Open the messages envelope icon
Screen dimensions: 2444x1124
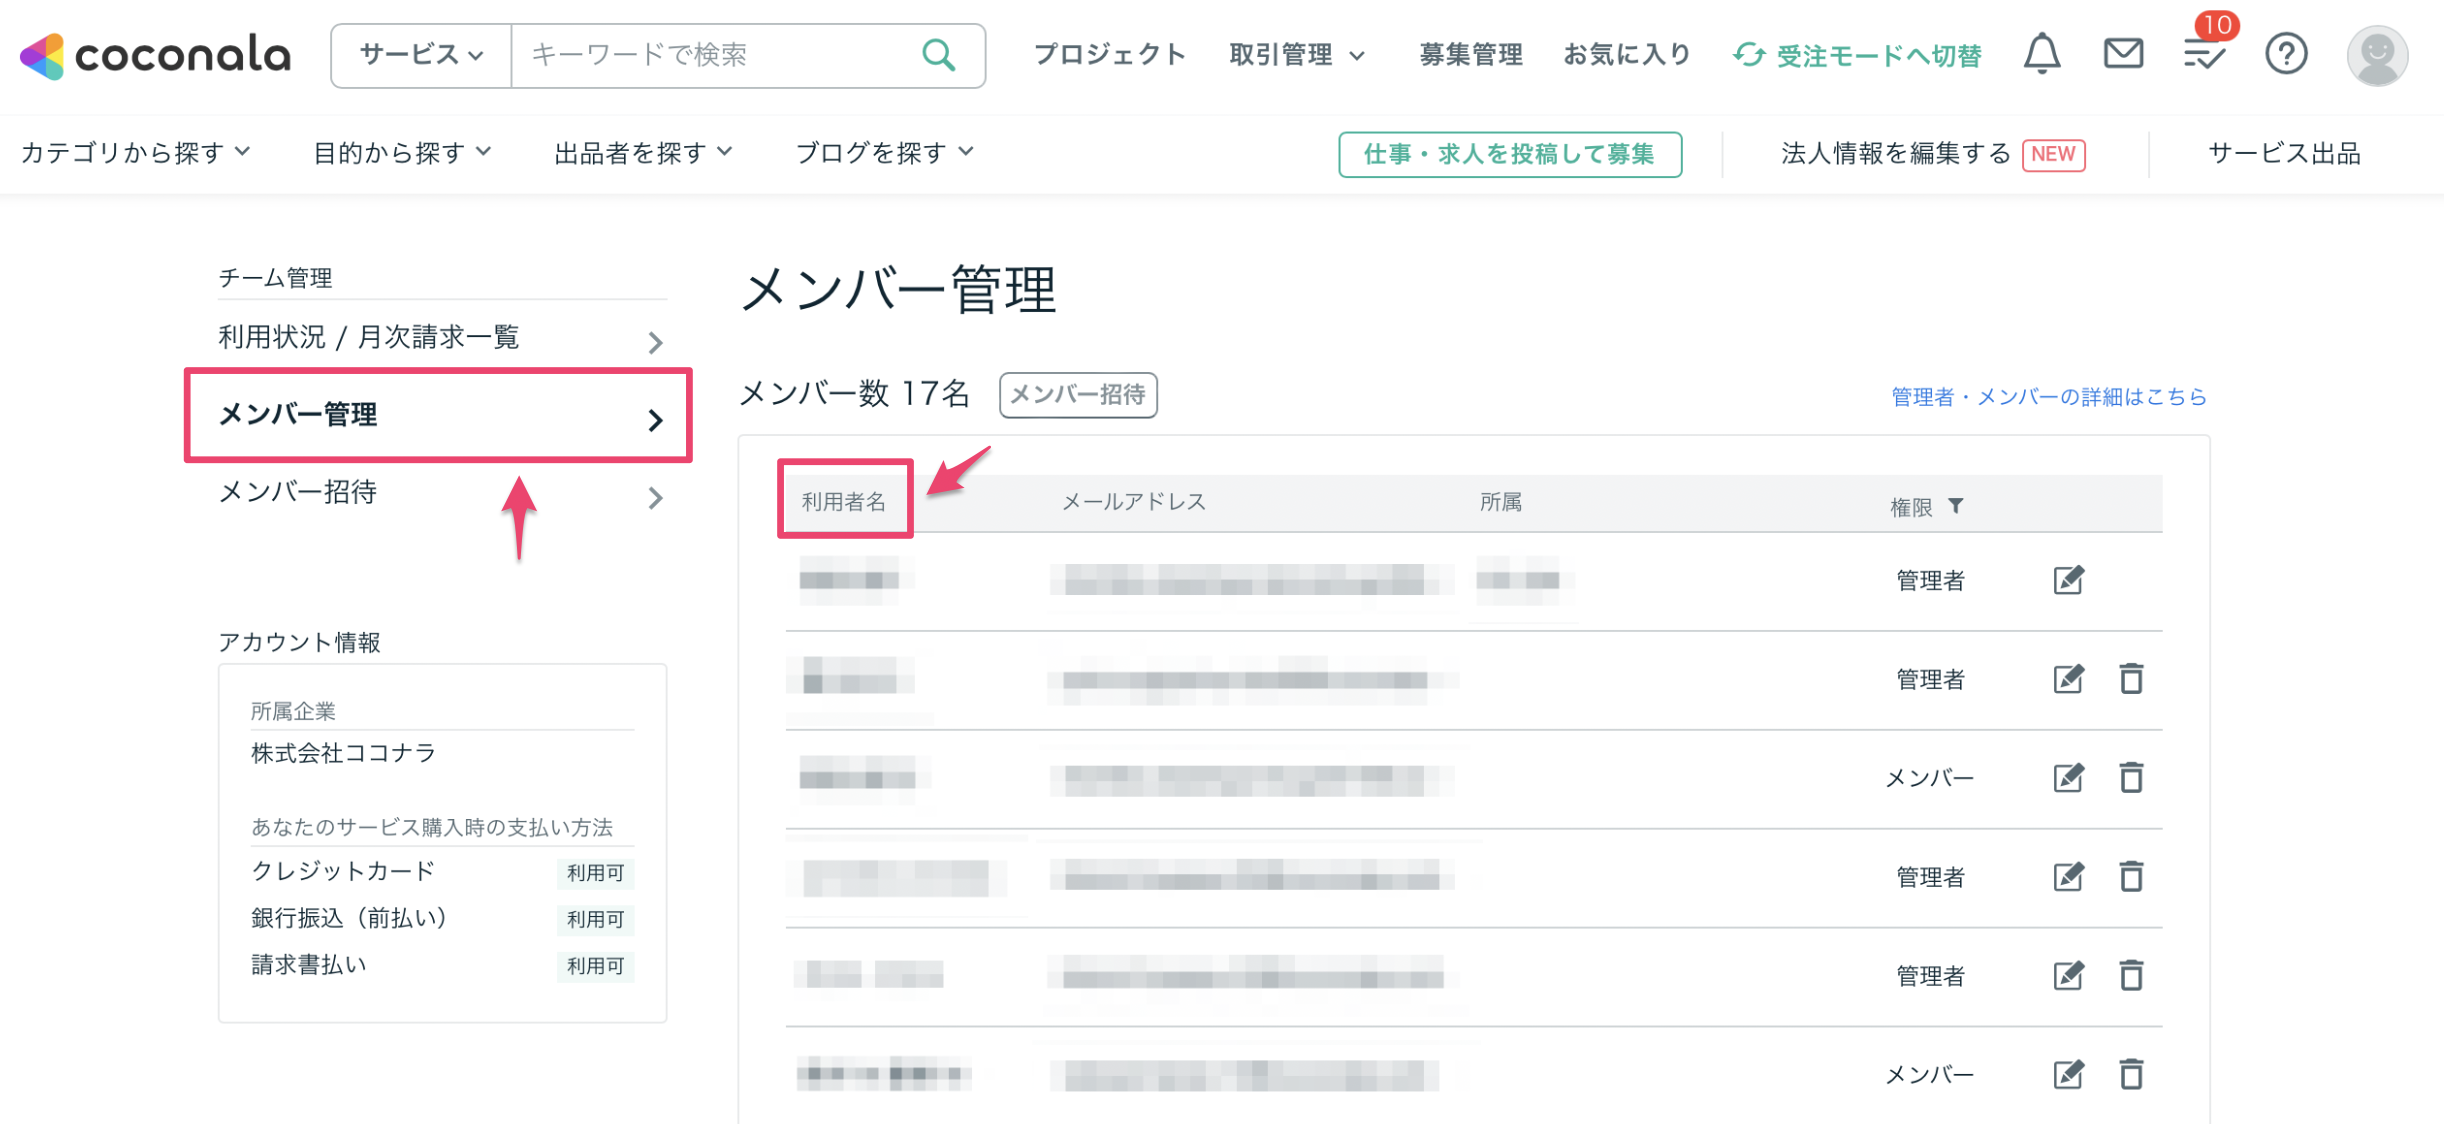2122,54
